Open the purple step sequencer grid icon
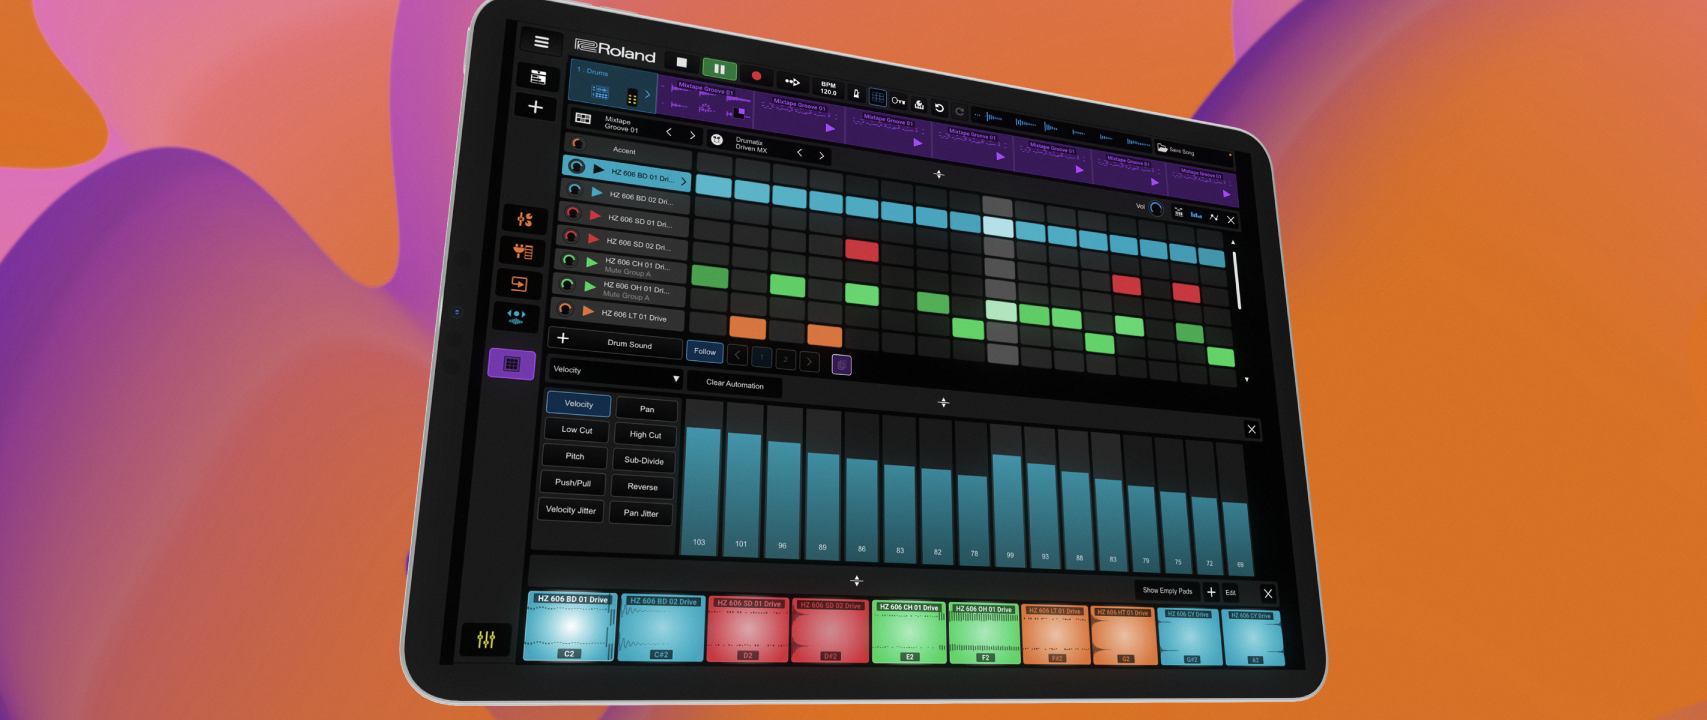 tap(511, 364)
